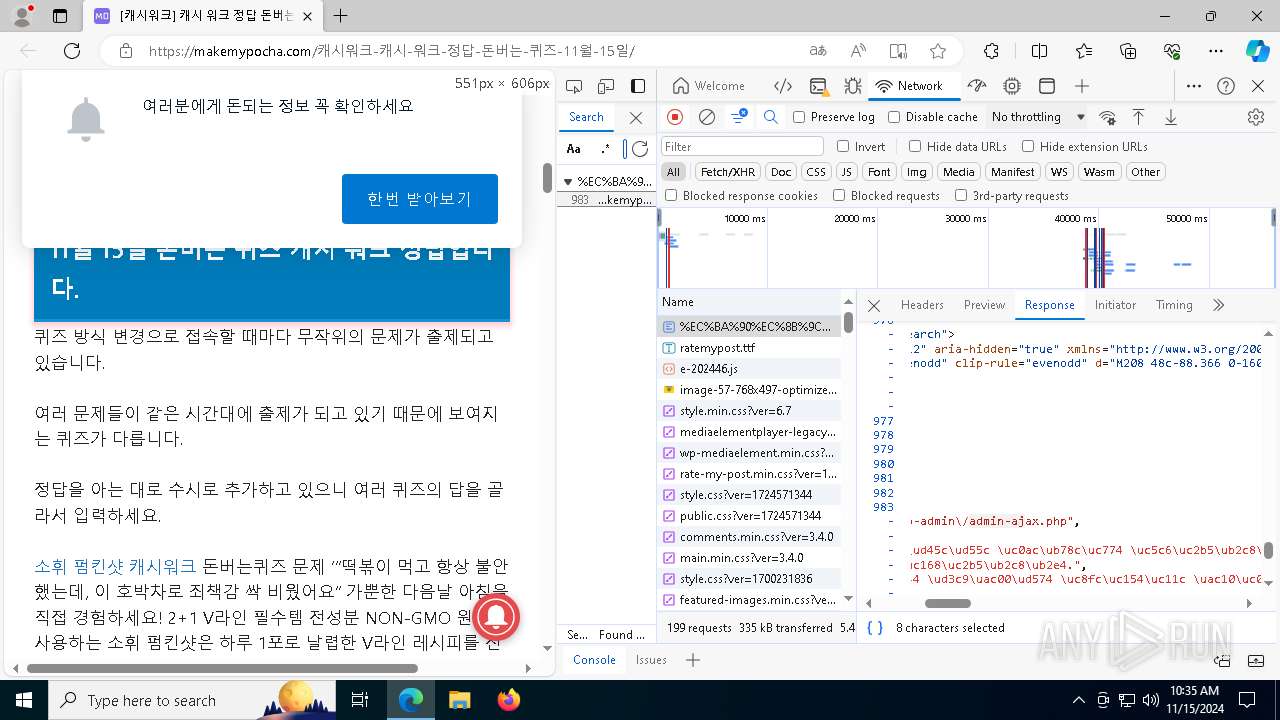Check Hide extension URLs

1028,146
